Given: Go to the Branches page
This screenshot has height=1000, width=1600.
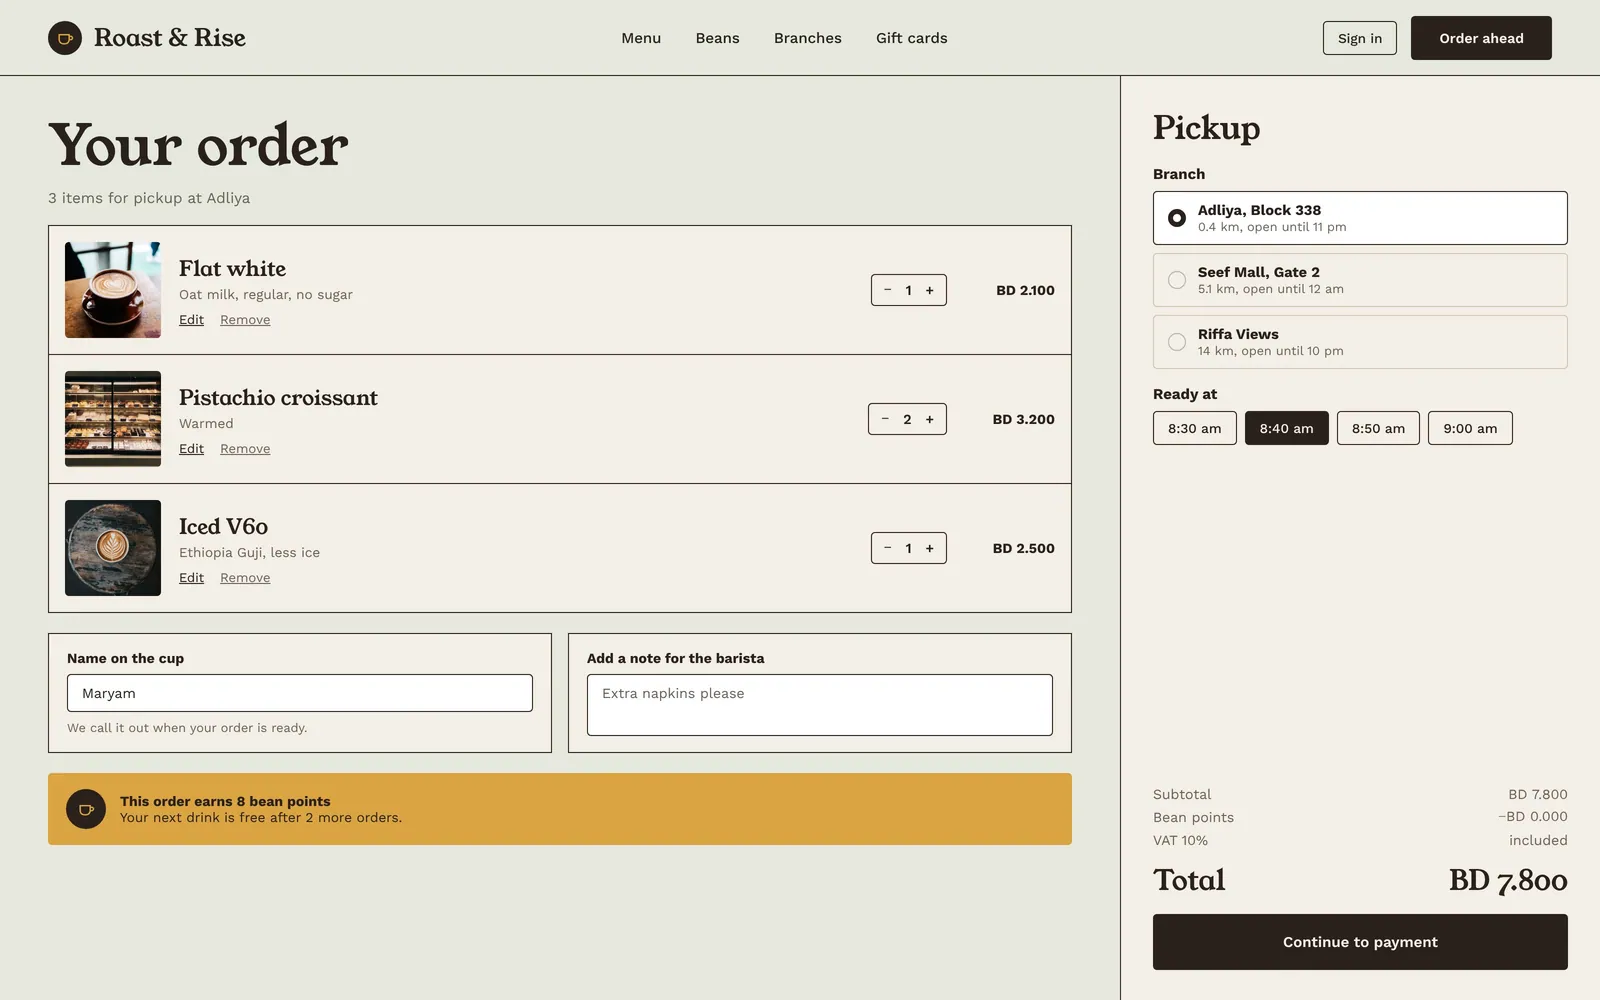Looking at the screenshot, I should click(808, 38).
